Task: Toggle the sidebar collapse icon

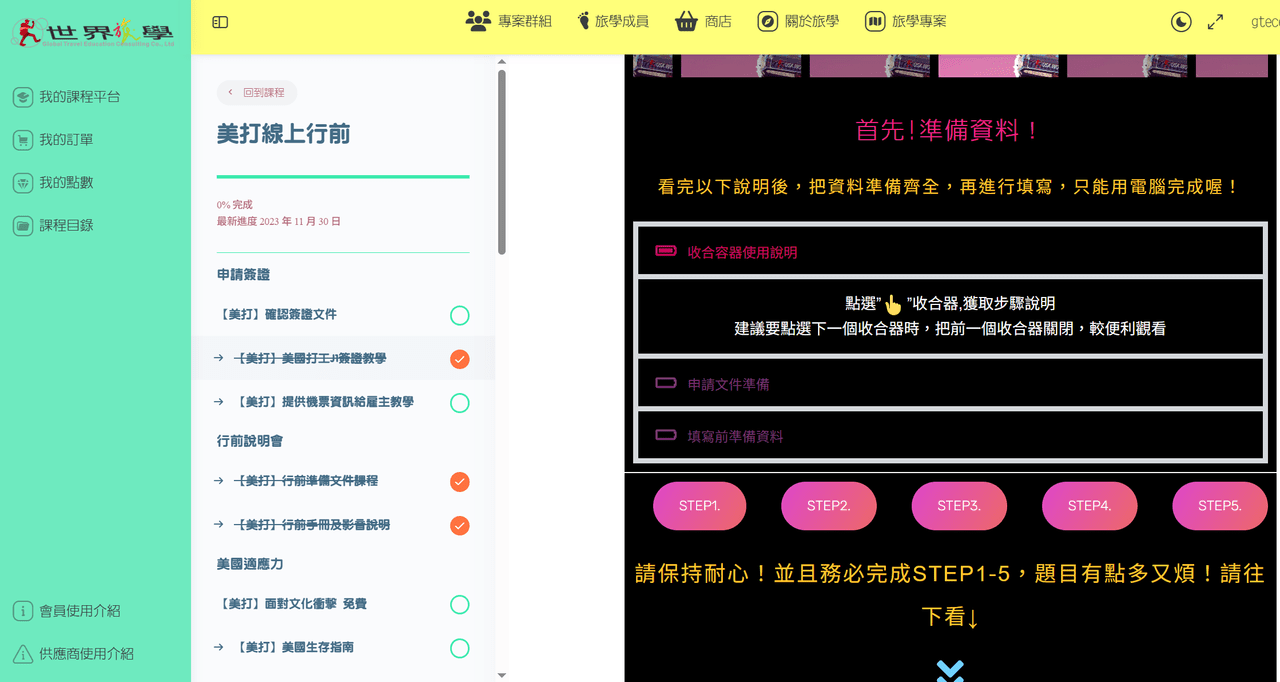Action: pyautogui.click(x=220, y=22)
